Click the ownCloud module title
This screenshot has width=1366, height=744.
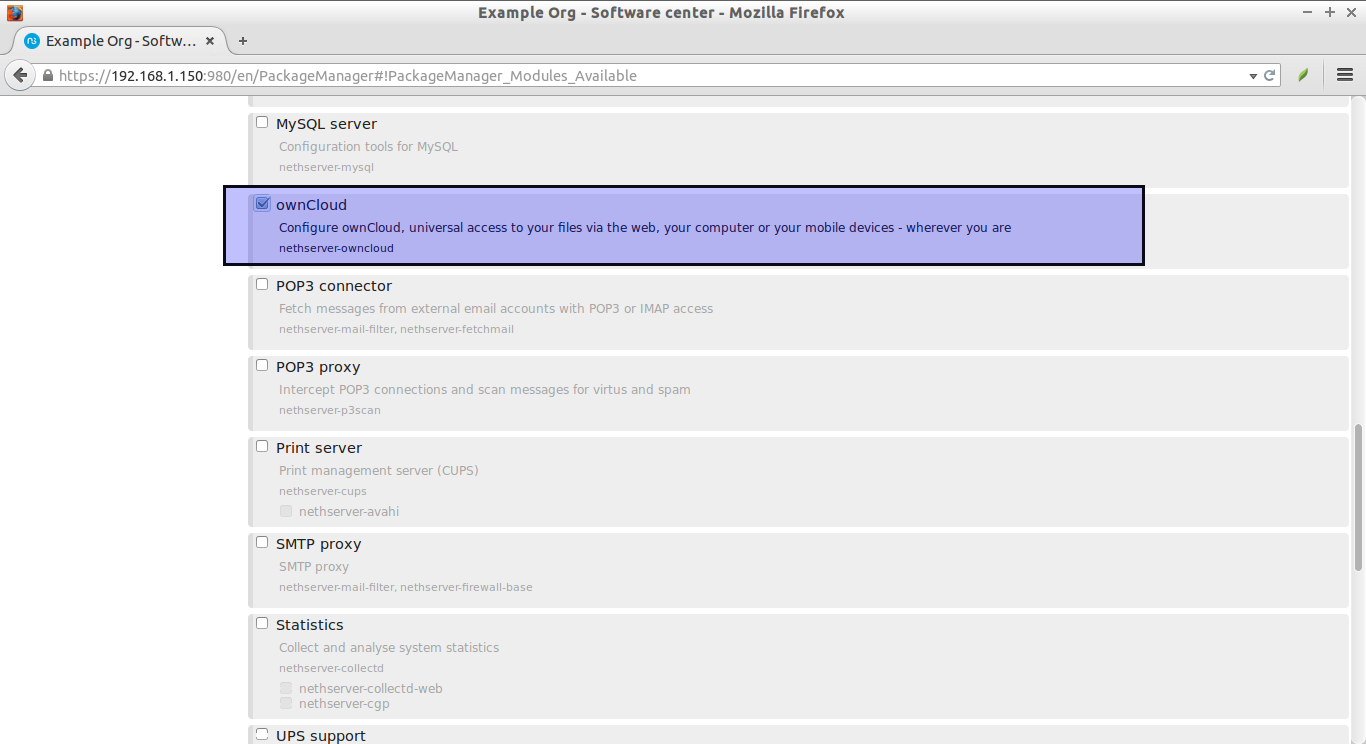tap(311, 205)
